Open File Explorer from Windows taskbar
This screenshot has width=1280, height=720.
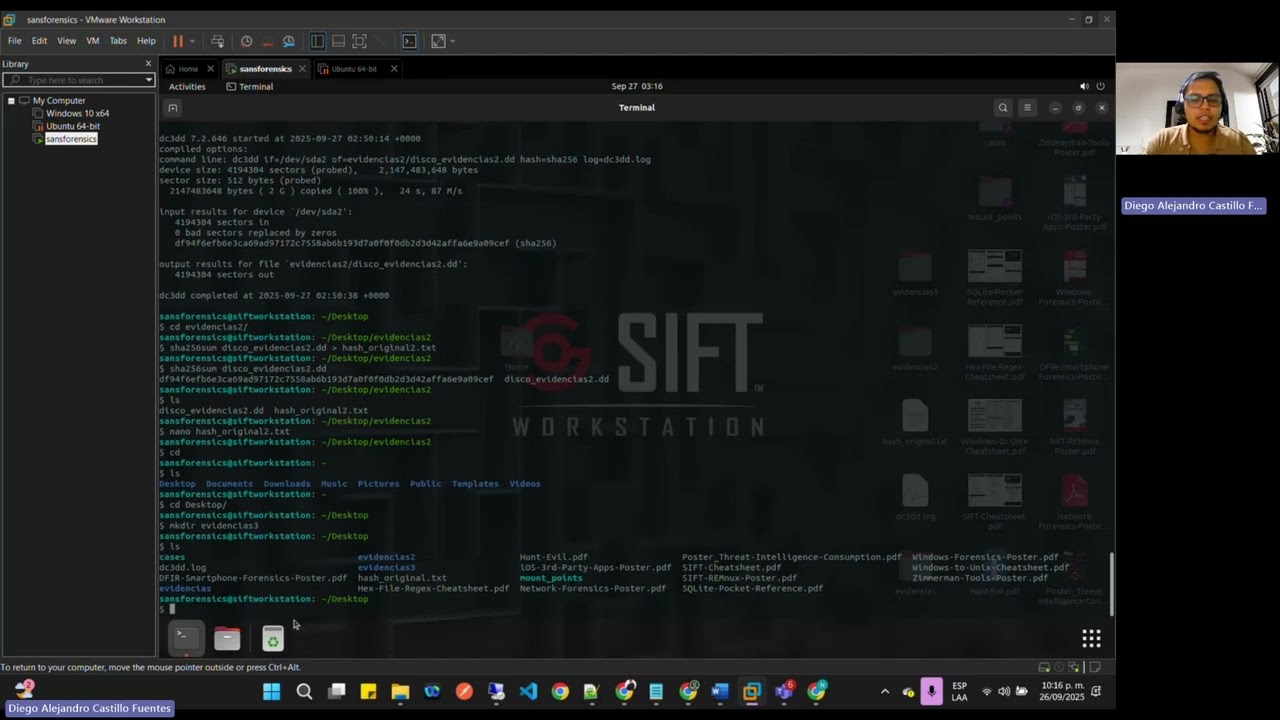tap(400, 691)
